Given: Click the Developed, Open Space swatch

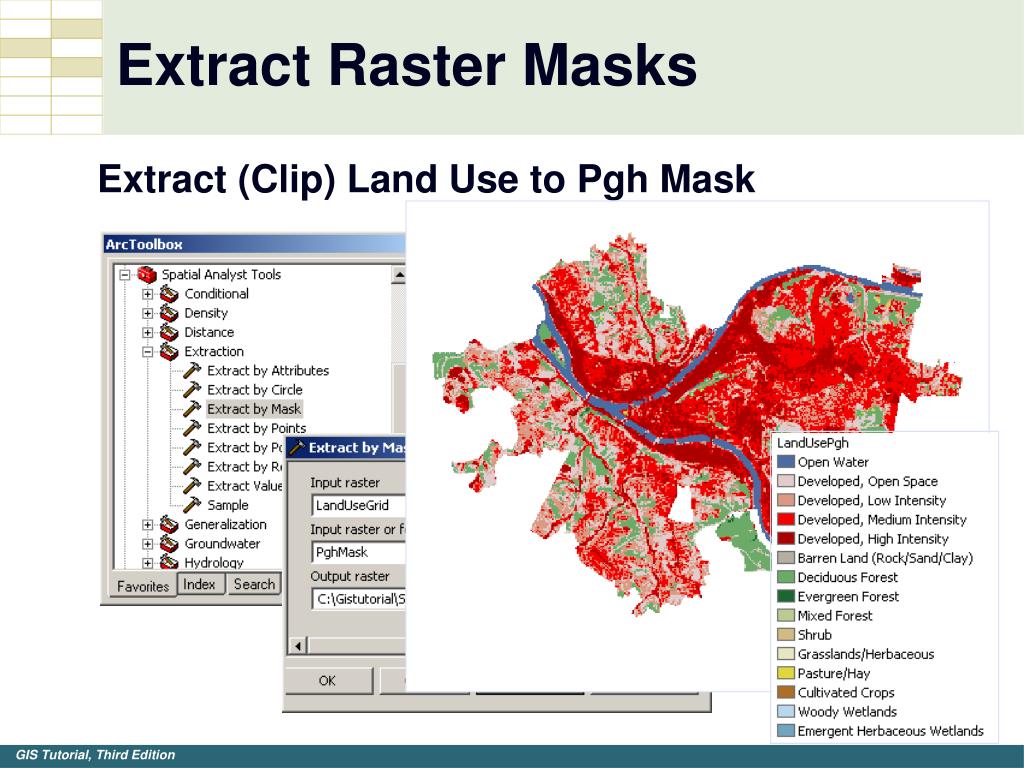Looking at the screenshot, I should 786,481.
